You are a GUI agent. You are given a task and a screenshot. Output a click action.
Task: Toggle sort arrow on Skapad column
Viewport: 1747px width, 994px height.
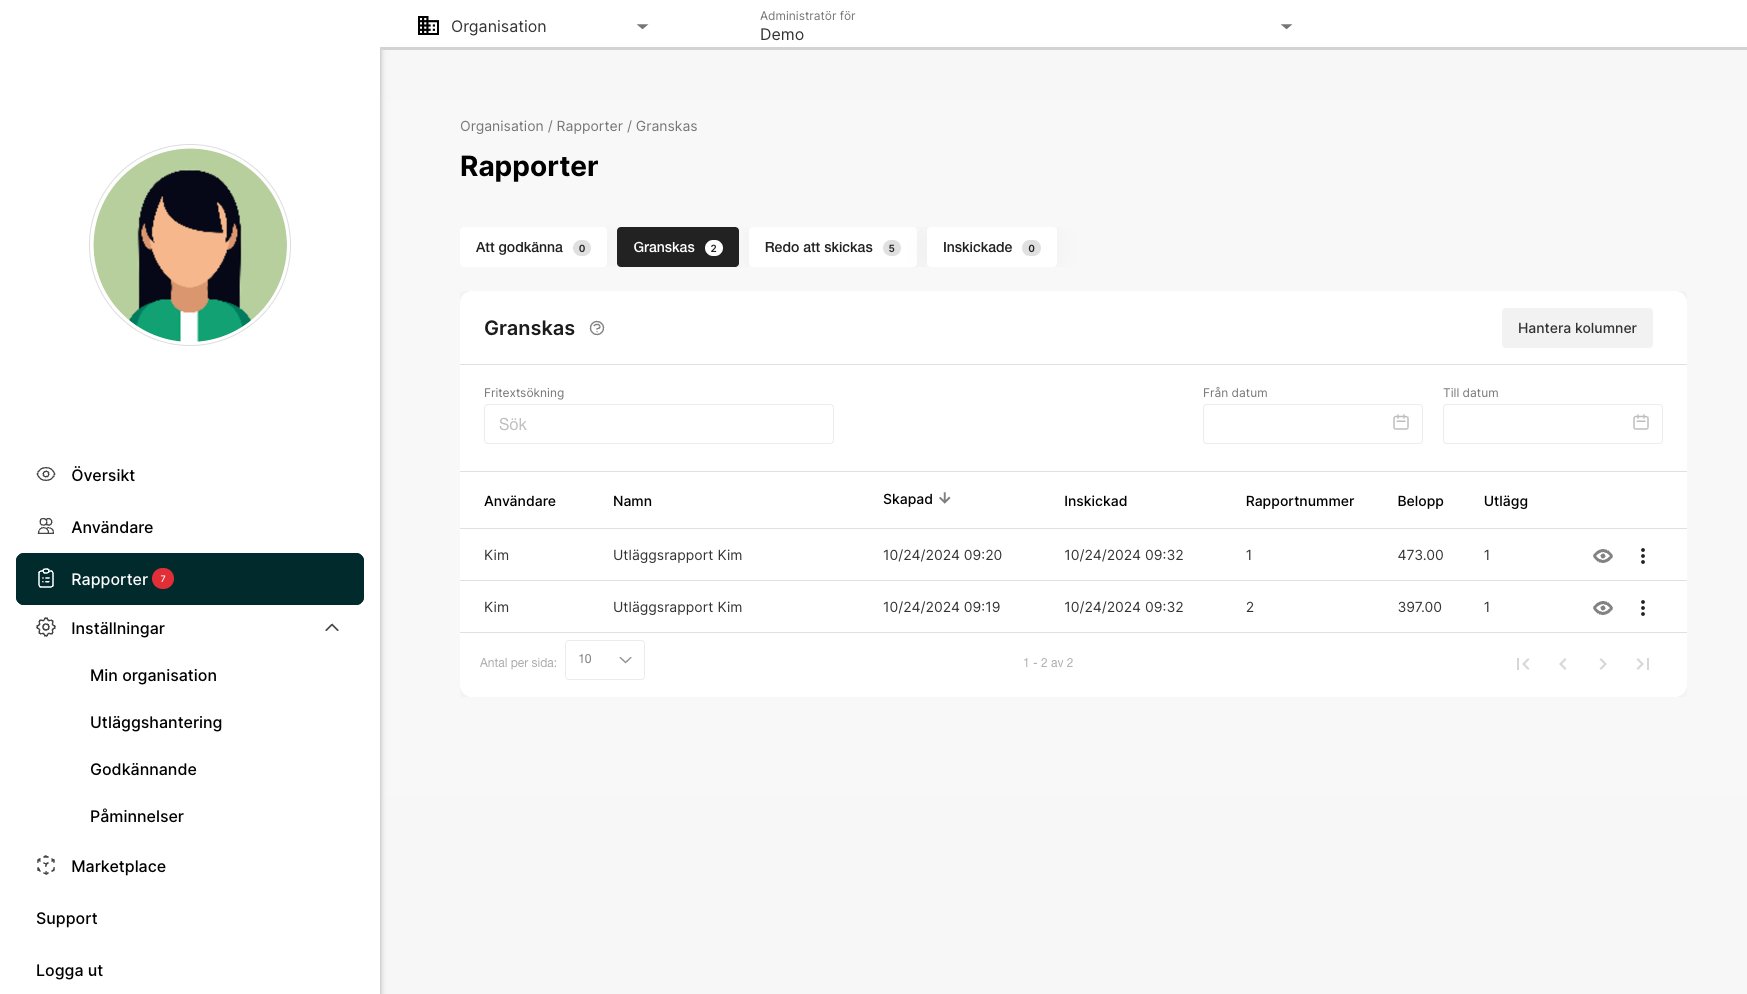pyautogui.click(x=945, y=498)
